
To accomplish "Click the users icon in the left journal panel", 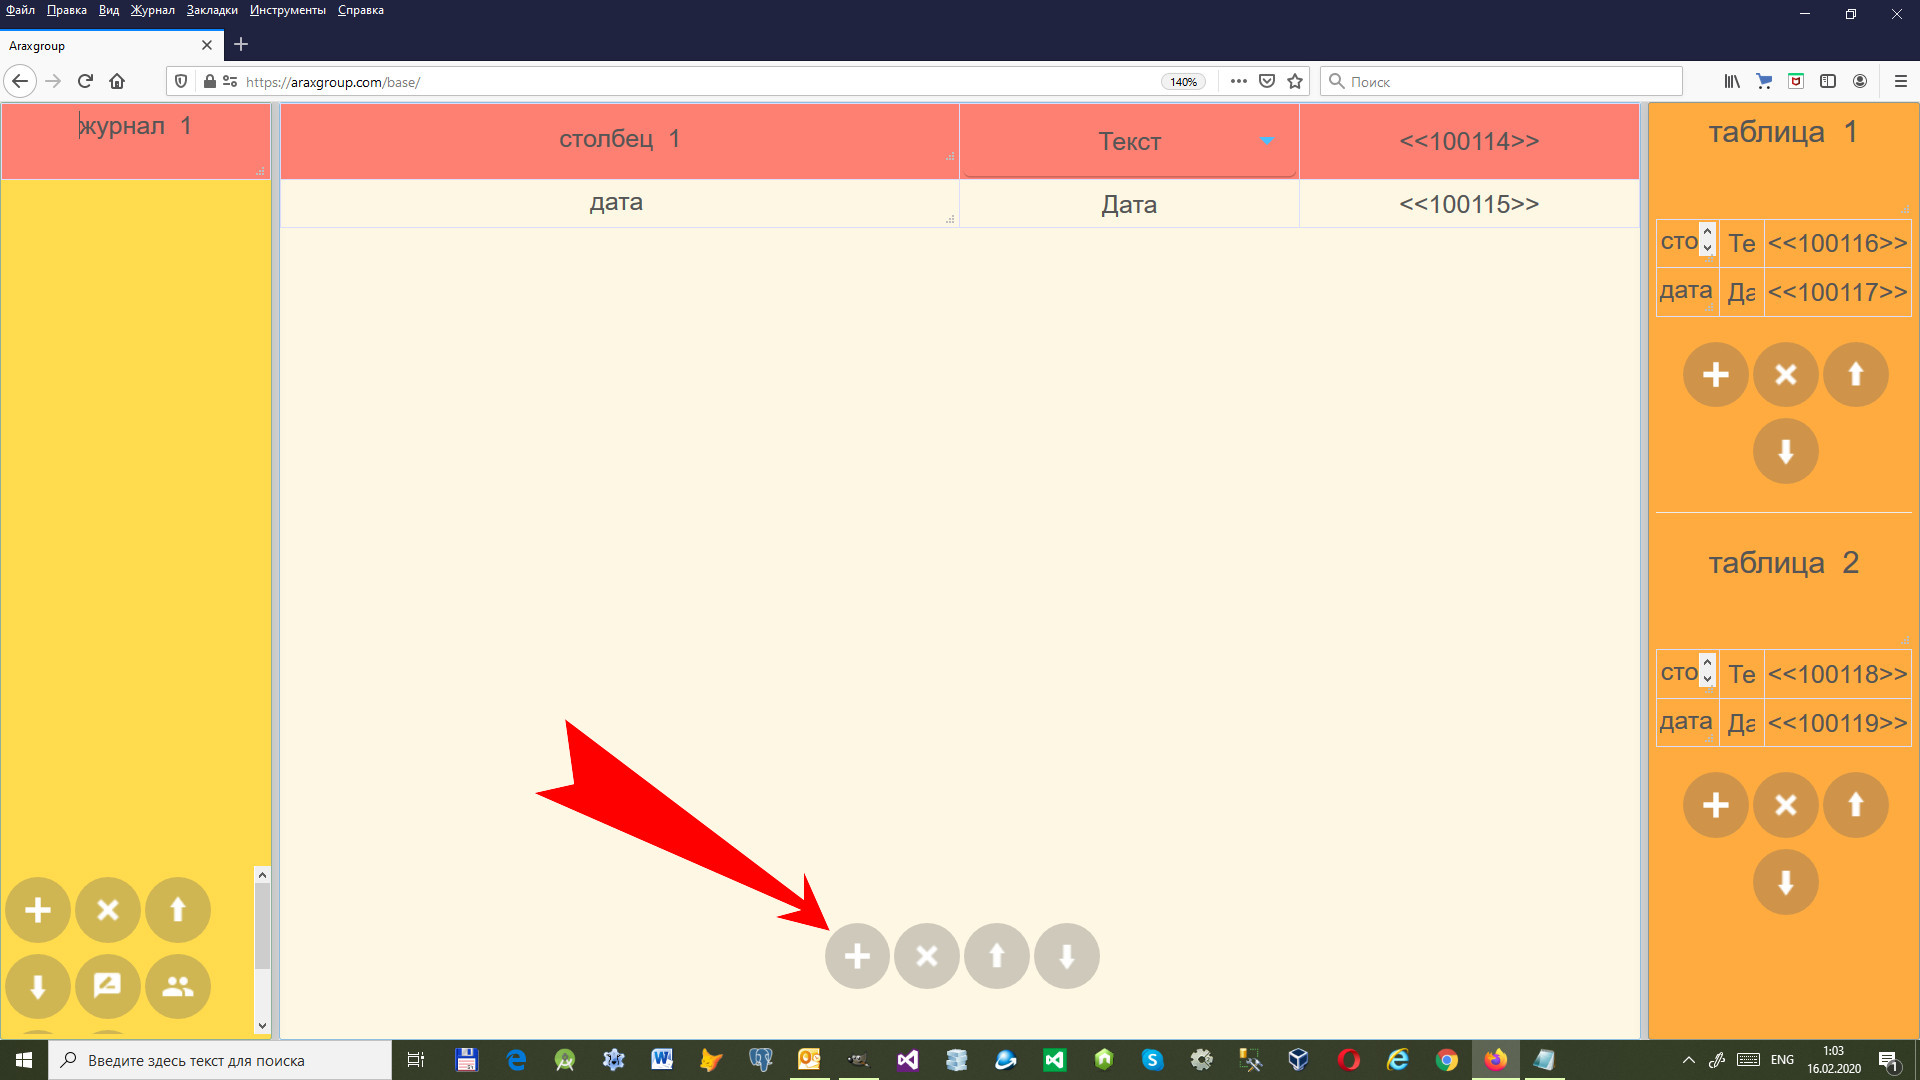I will (x=178, y=986).
